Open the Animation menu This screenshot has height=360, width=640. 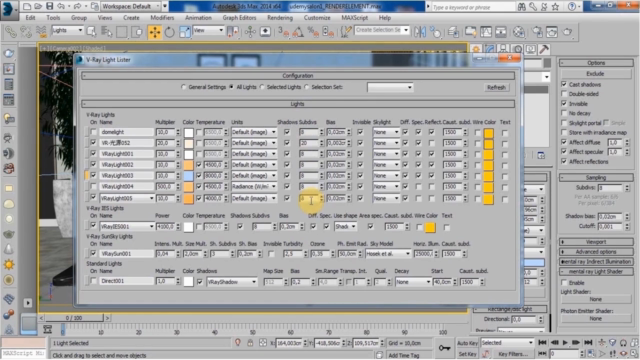coord(198,18)
